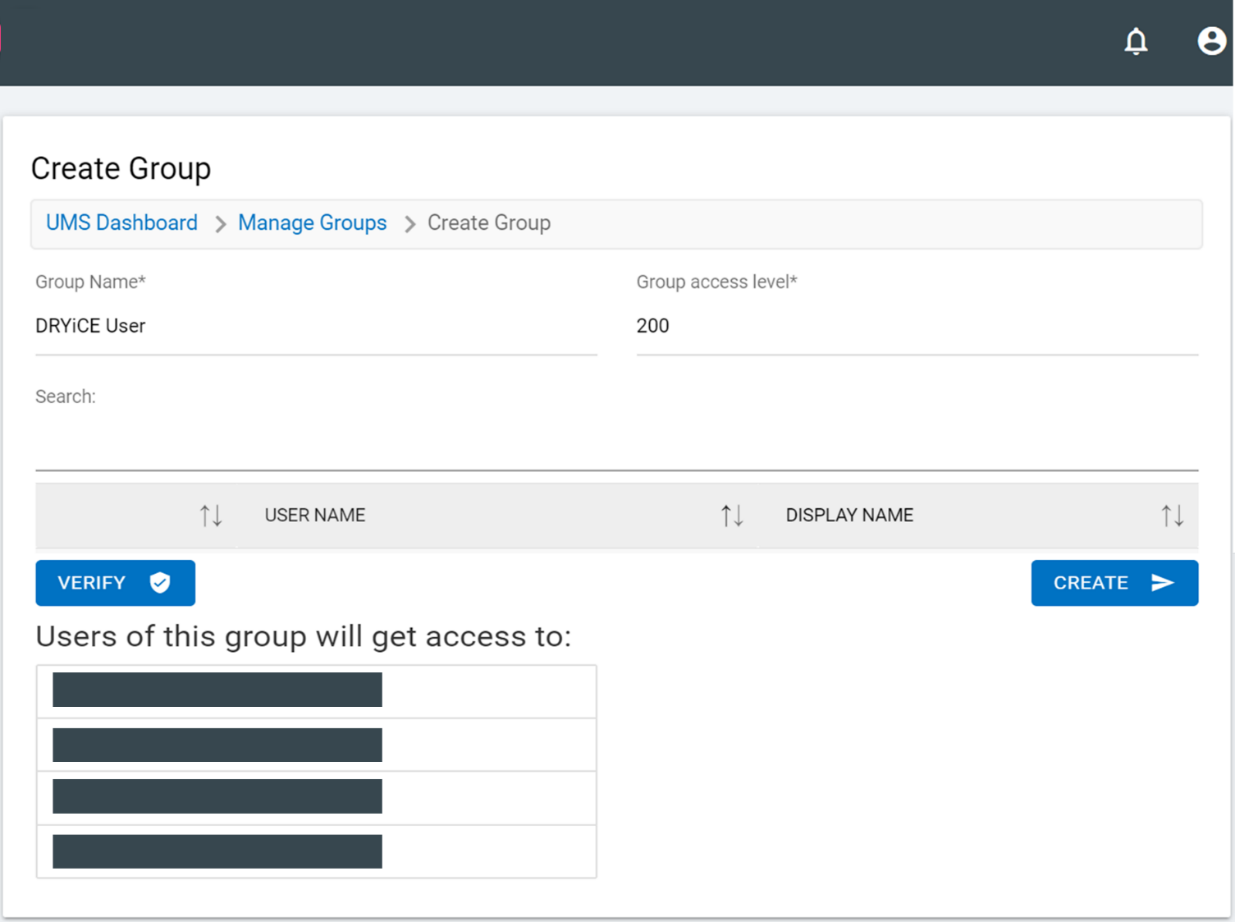Click the DISPLAY NAME column header

[849, 516]
